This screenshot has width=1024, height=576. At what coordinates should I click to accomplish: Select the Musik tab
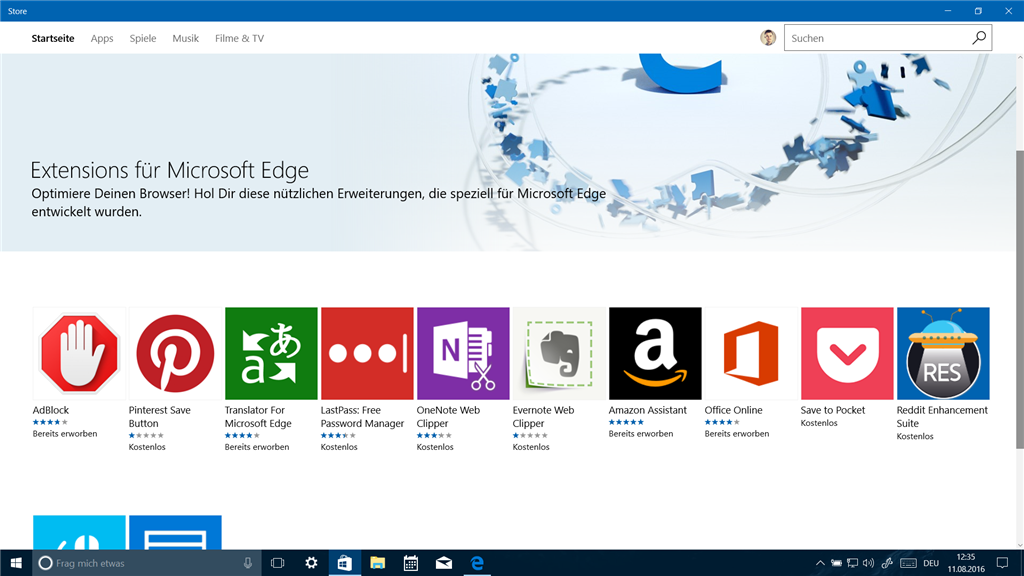point(185,39)
